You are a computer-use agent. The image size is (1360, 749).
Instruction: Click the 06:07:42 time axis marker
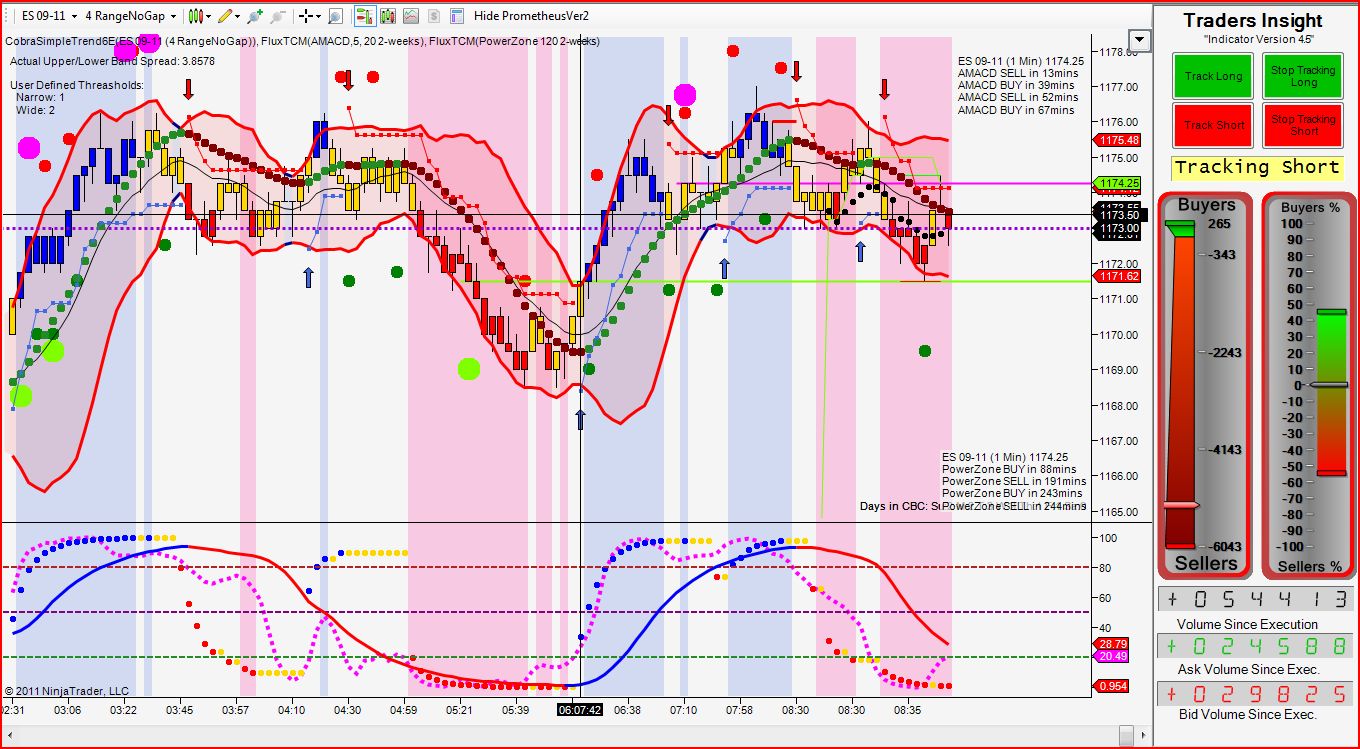coord(580,710)
